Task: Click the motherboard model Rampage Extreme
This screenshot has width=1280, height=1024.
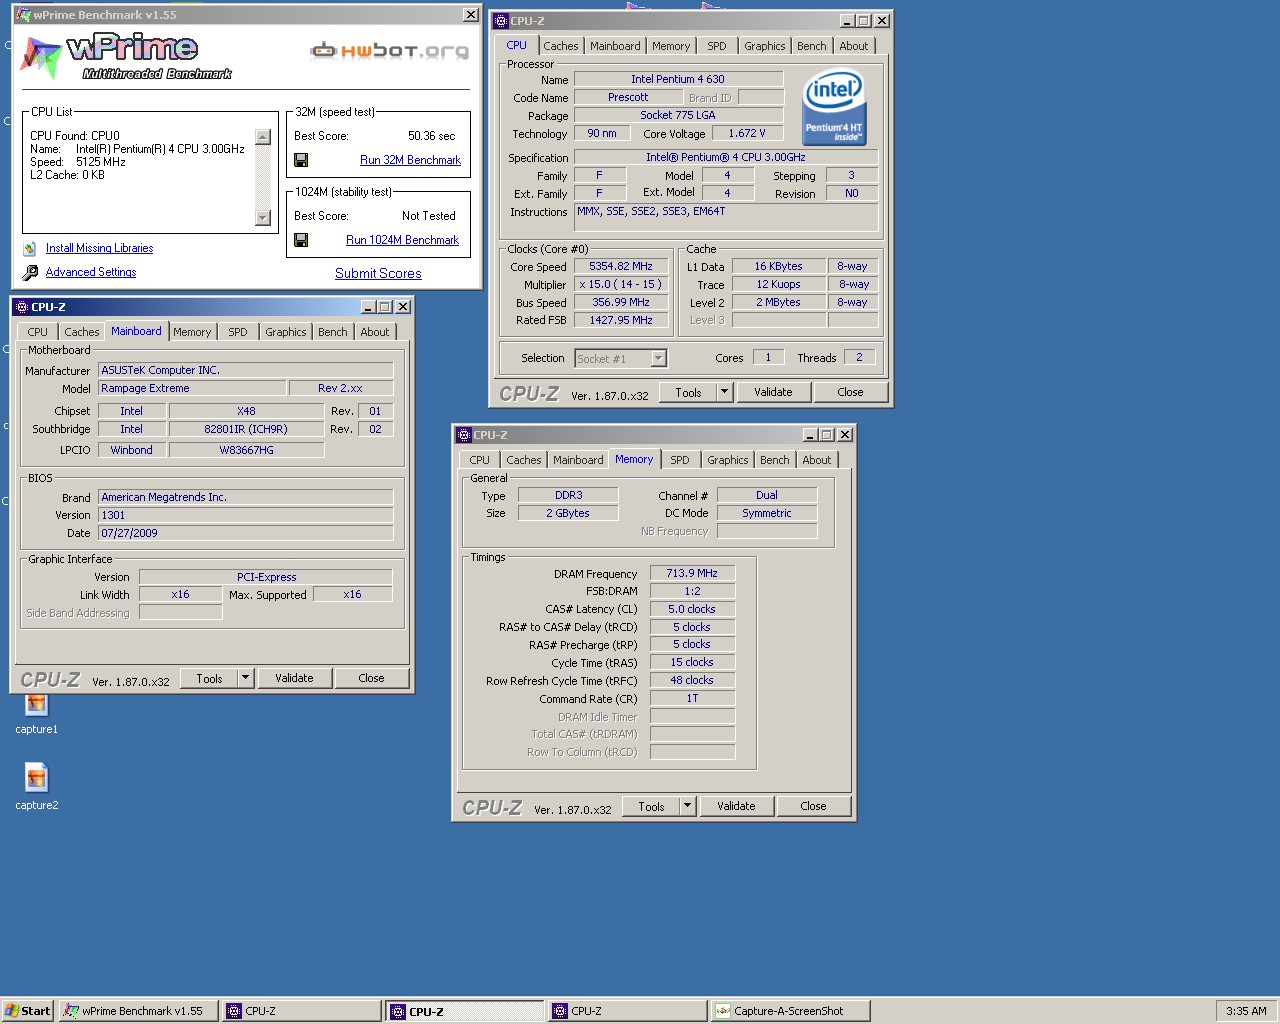Action: pyautogui.click(x=192, y=388)
